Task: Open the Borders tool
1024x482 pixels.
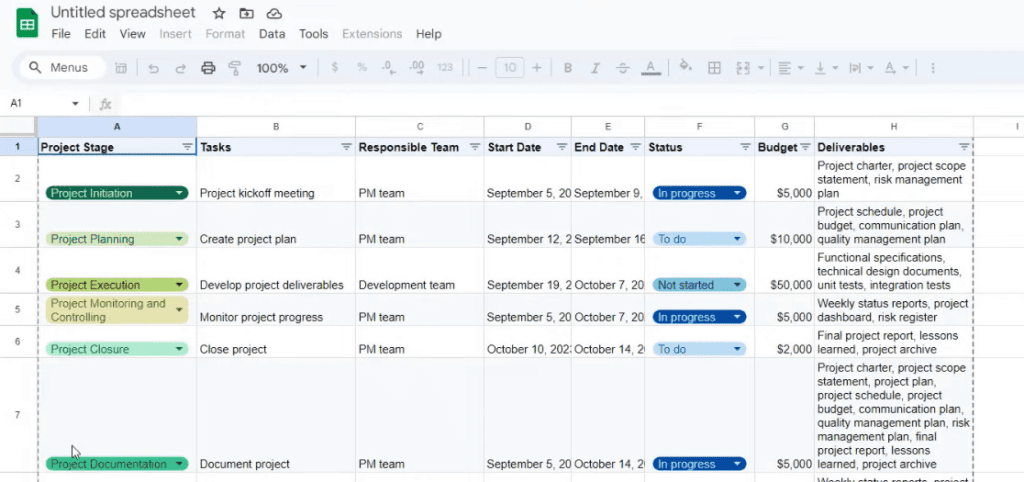Action: coord(714,67)
